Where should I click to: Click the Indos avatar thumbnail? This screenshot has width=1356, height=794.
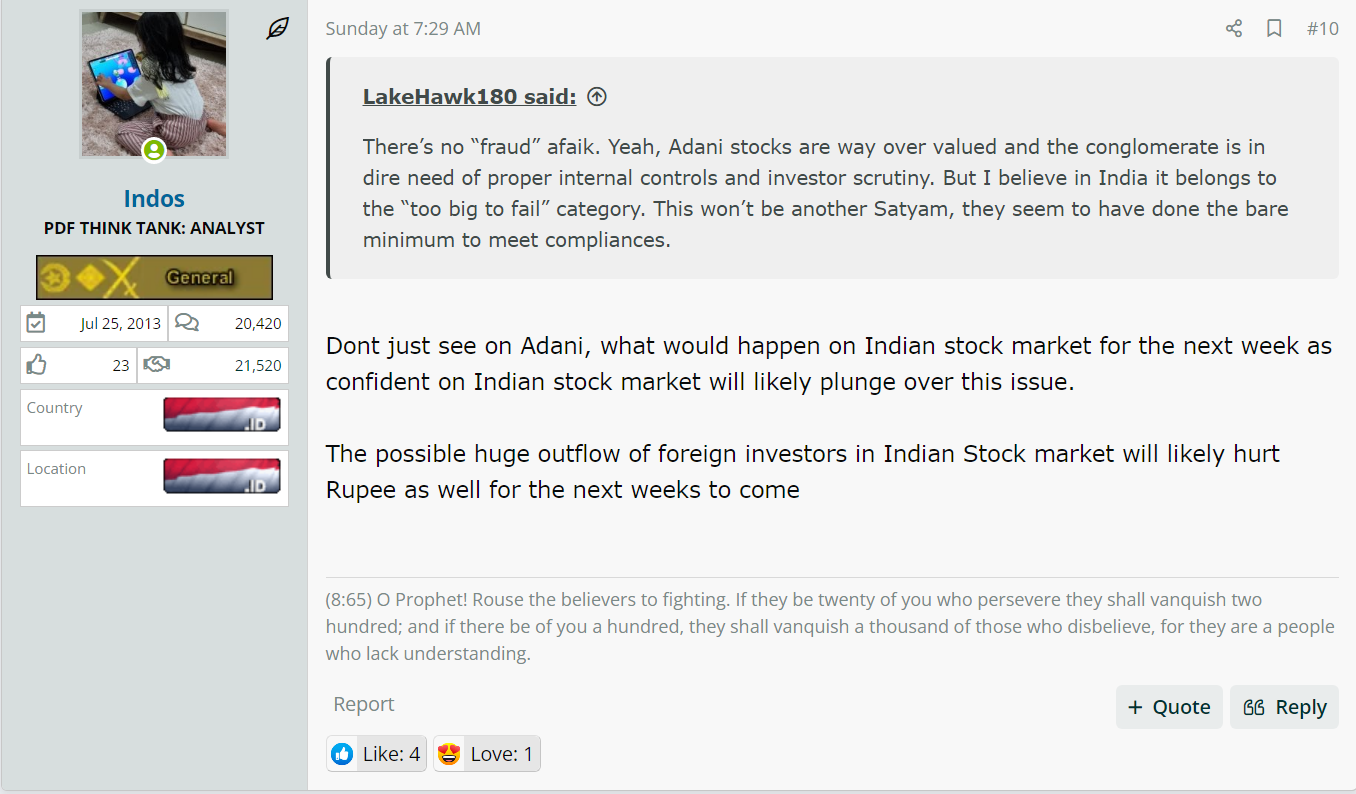click(154, 84)
